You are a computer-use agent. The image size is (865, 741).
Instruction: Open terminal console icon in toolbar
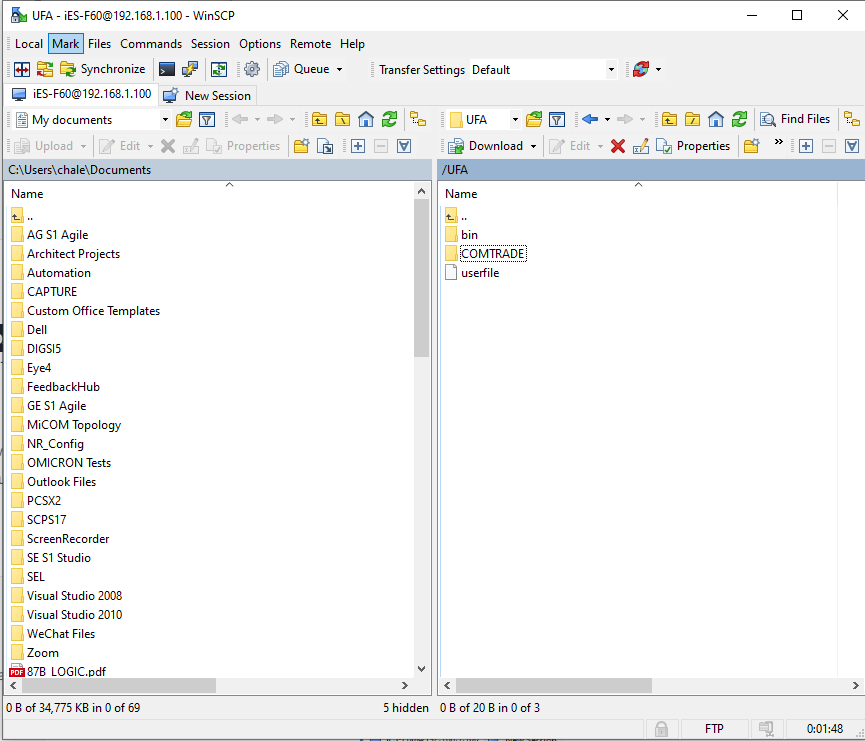coord(167,69)
